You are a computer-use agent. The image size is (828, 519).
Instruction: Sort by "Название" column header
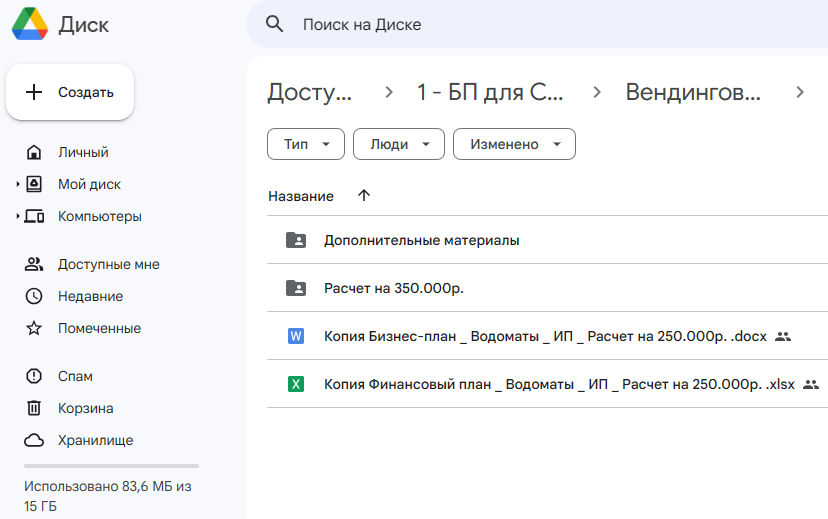tap(301, 196)
